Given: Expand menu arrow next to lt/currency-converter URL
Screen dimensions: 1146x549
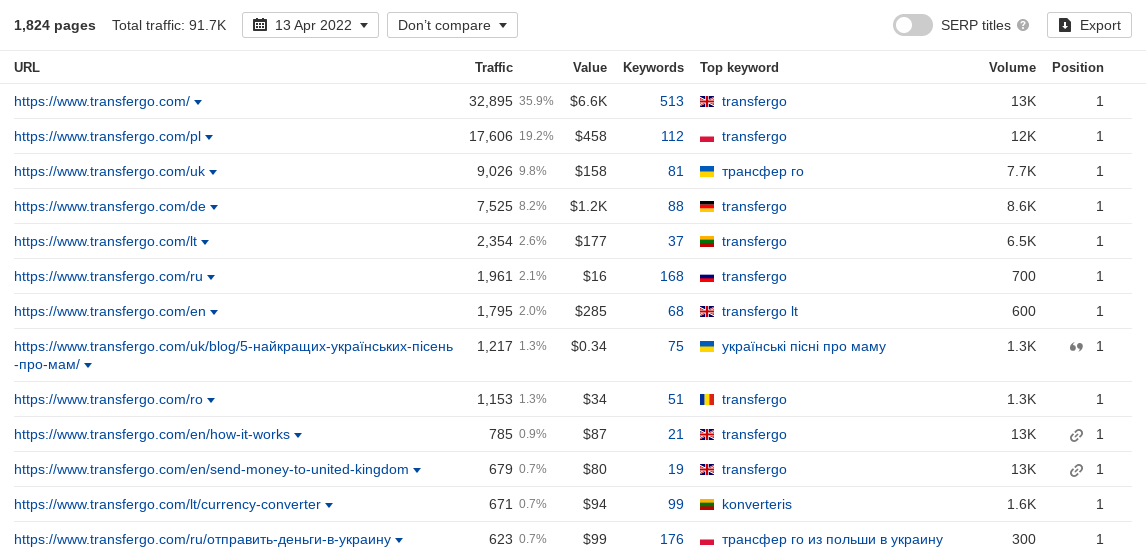Looking at the screenshot, I should click(330, 506).
